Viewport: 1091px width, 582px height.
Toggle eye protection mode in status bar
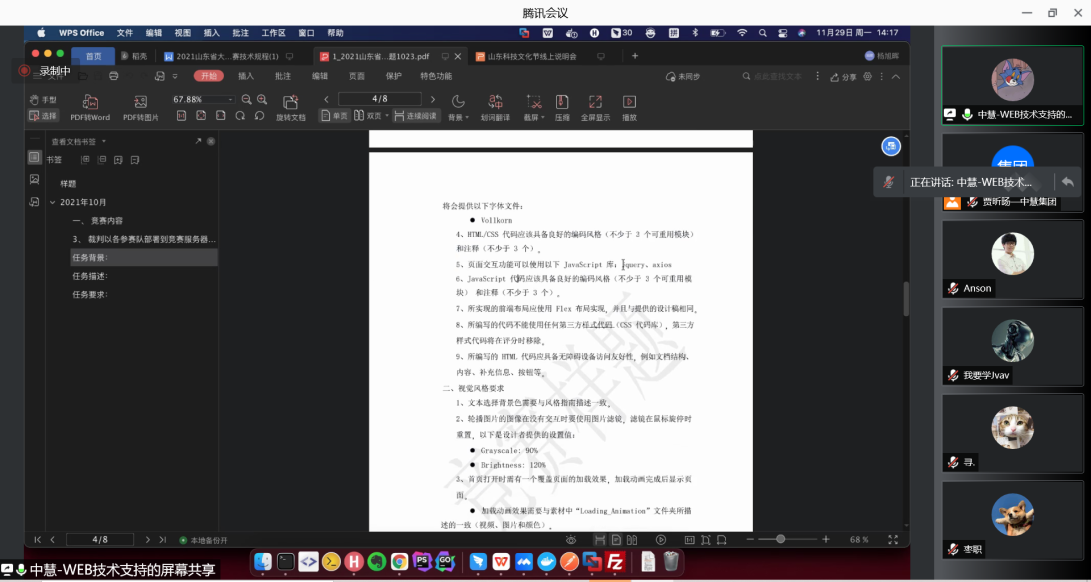[x=571, y=540]
